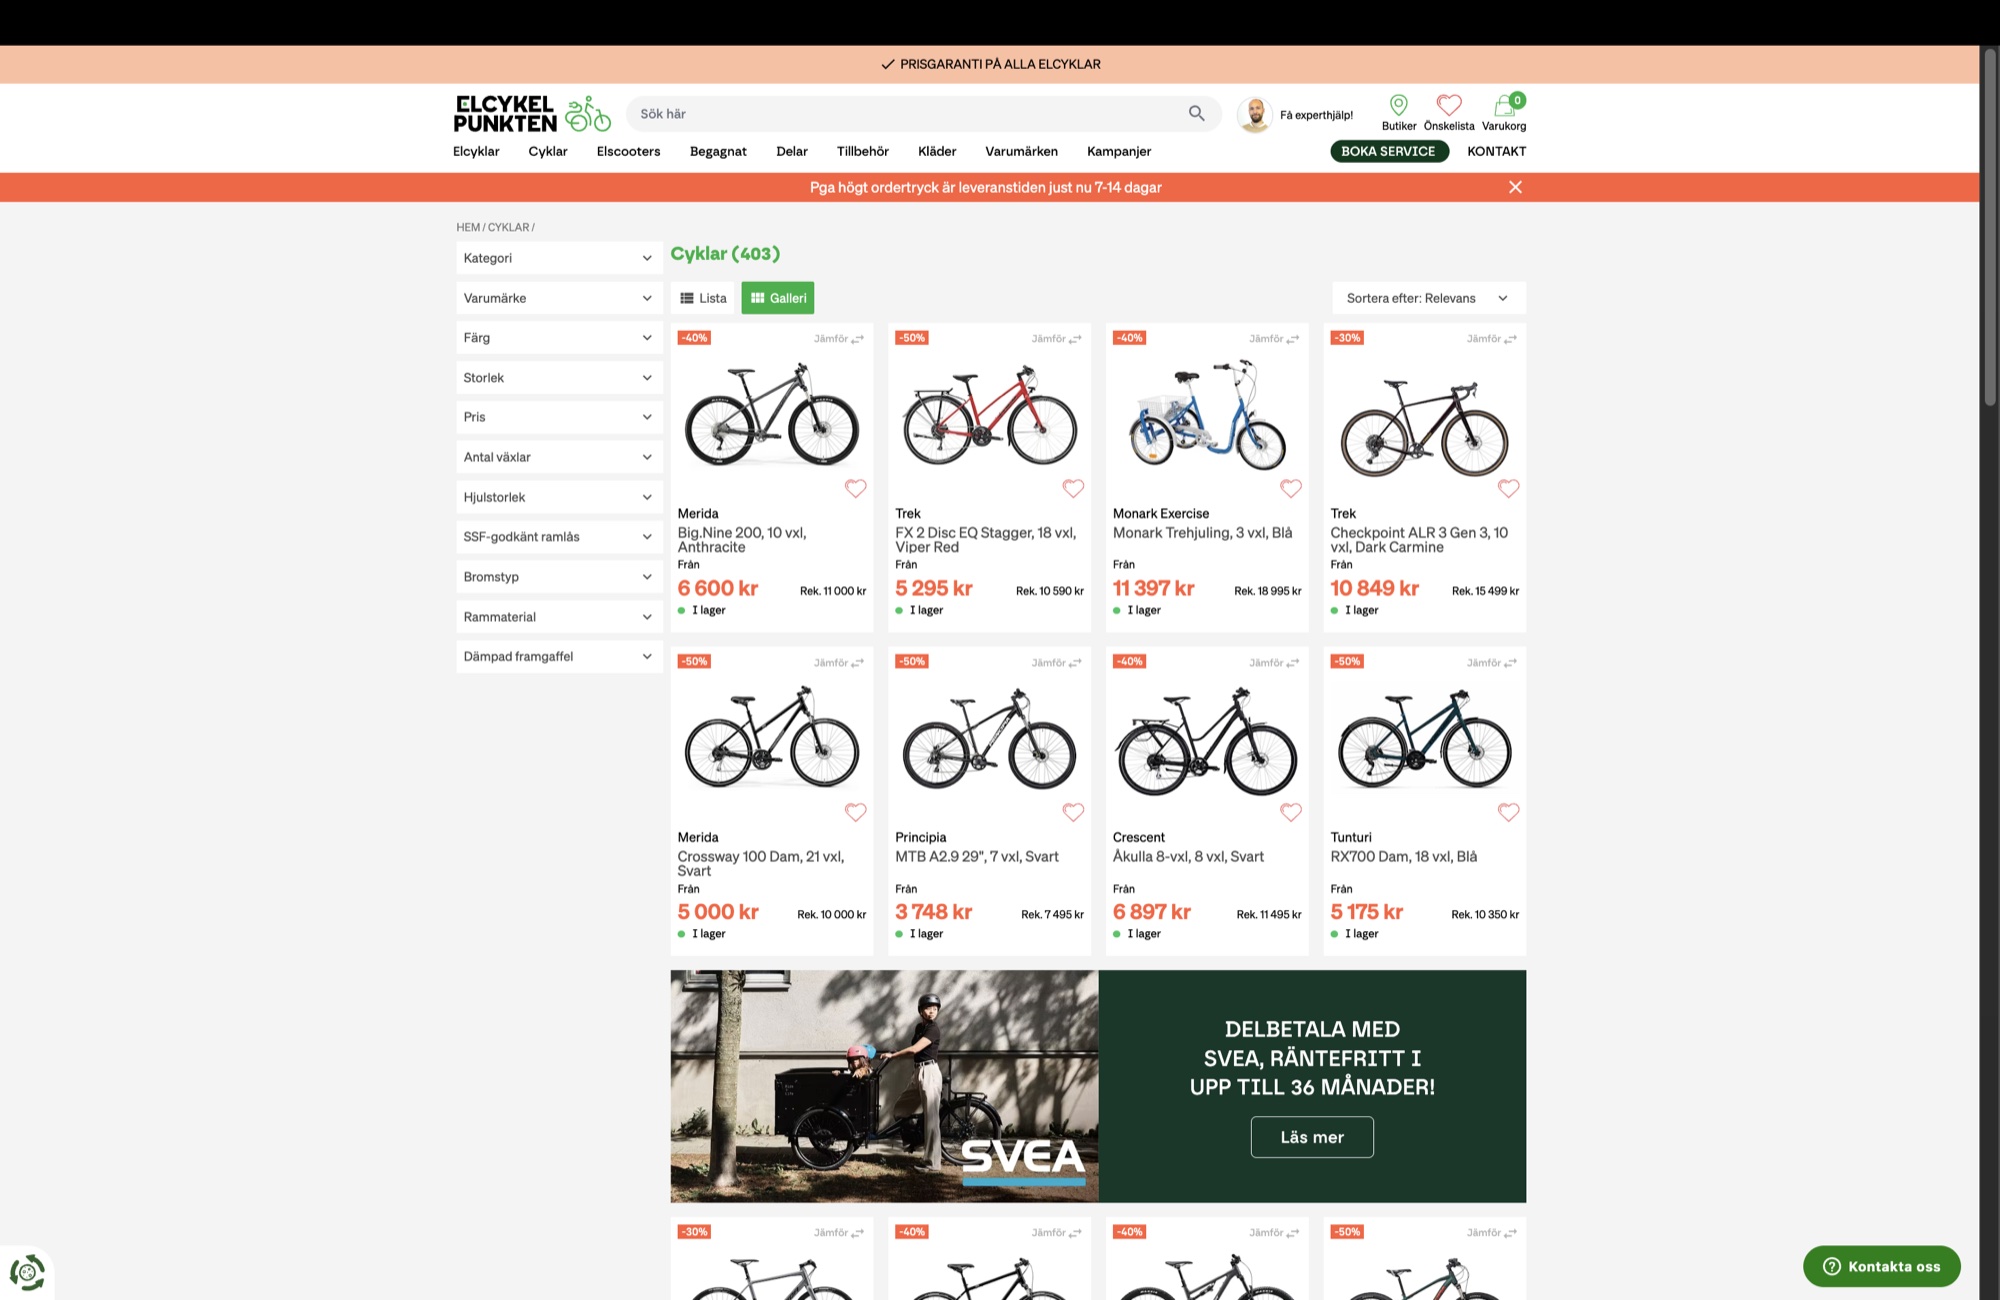Compare Principia MTB via Jämför
Viewport: 2000px width, 1300px height.
point(1057,663)
